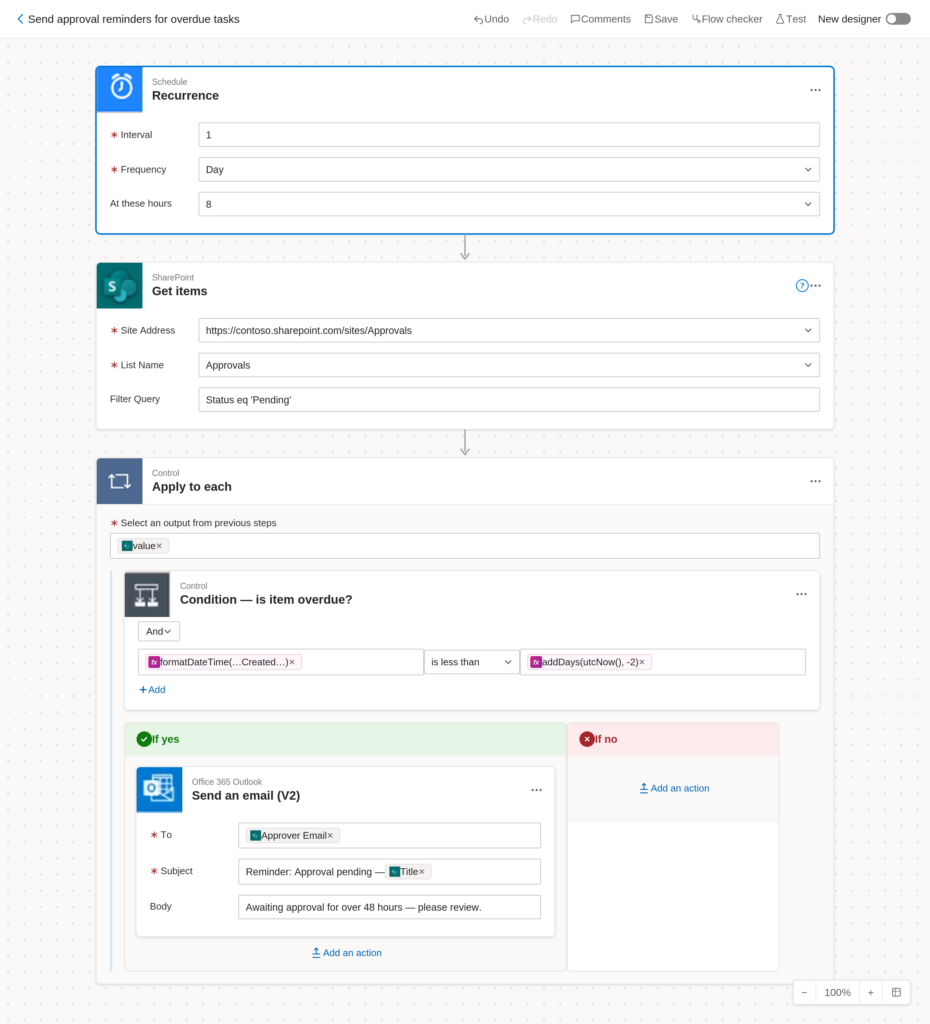Viewport: 930px width, 1024px height.
Task: Click the Redo button
Action: pos(539,19)
